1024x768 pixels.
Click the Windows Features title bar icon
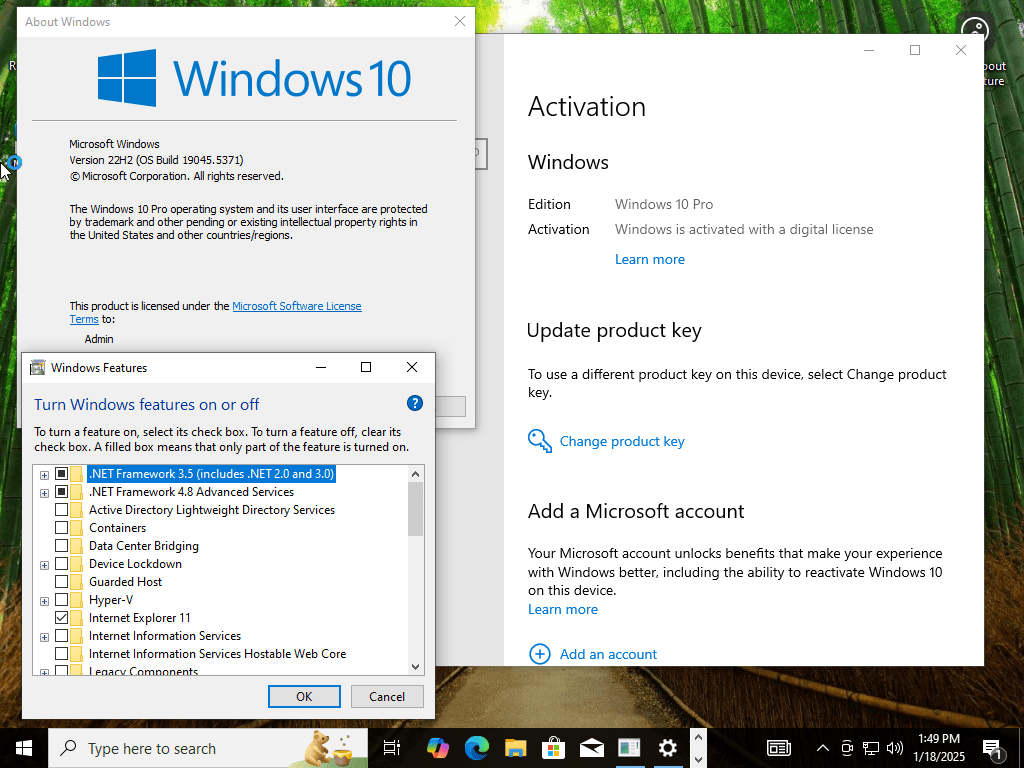click(38, 368)
